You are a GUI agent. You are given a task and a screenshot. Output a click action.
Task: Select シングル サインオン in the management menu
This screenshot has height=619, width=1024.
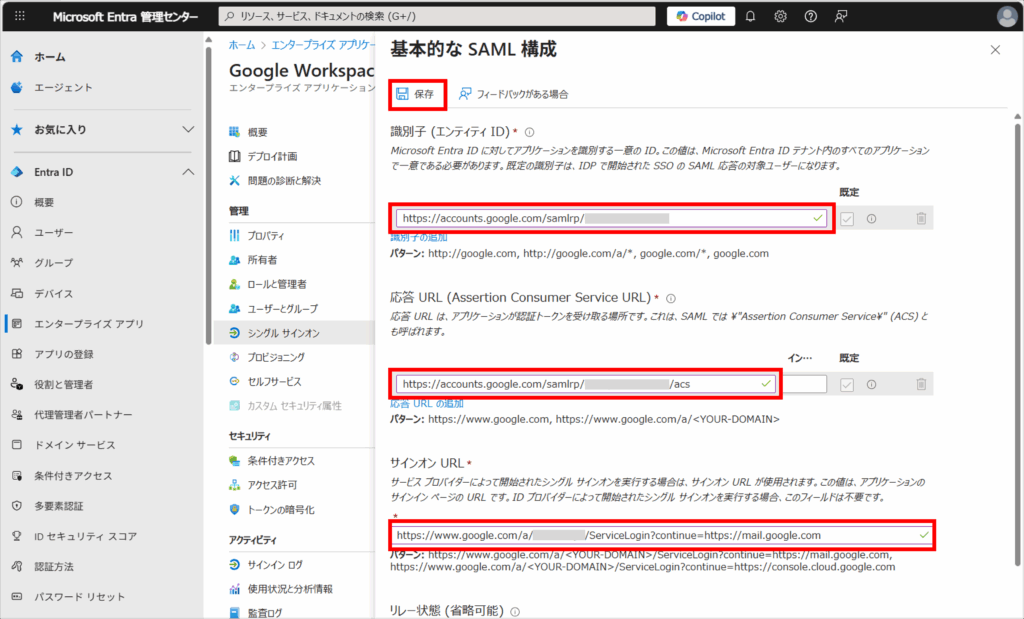click(284, 333)
